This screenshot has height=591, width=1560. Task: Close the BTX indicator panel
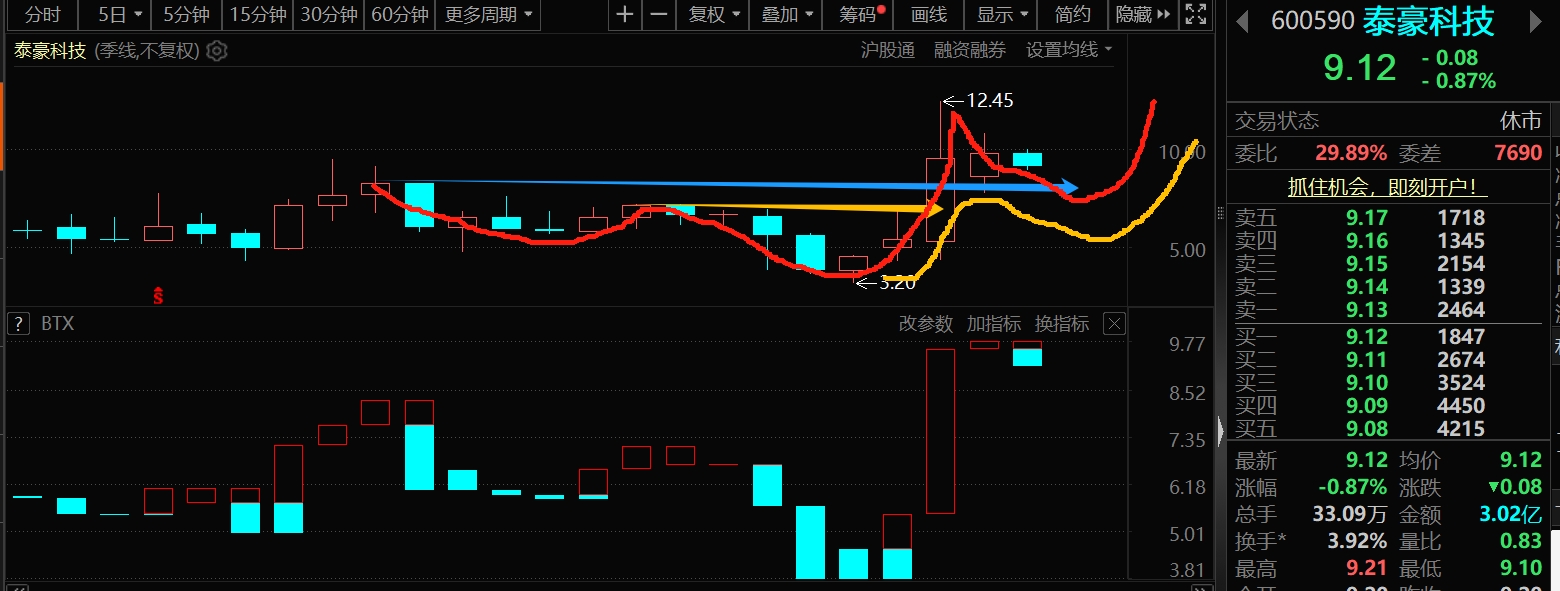click(1114, 323)
